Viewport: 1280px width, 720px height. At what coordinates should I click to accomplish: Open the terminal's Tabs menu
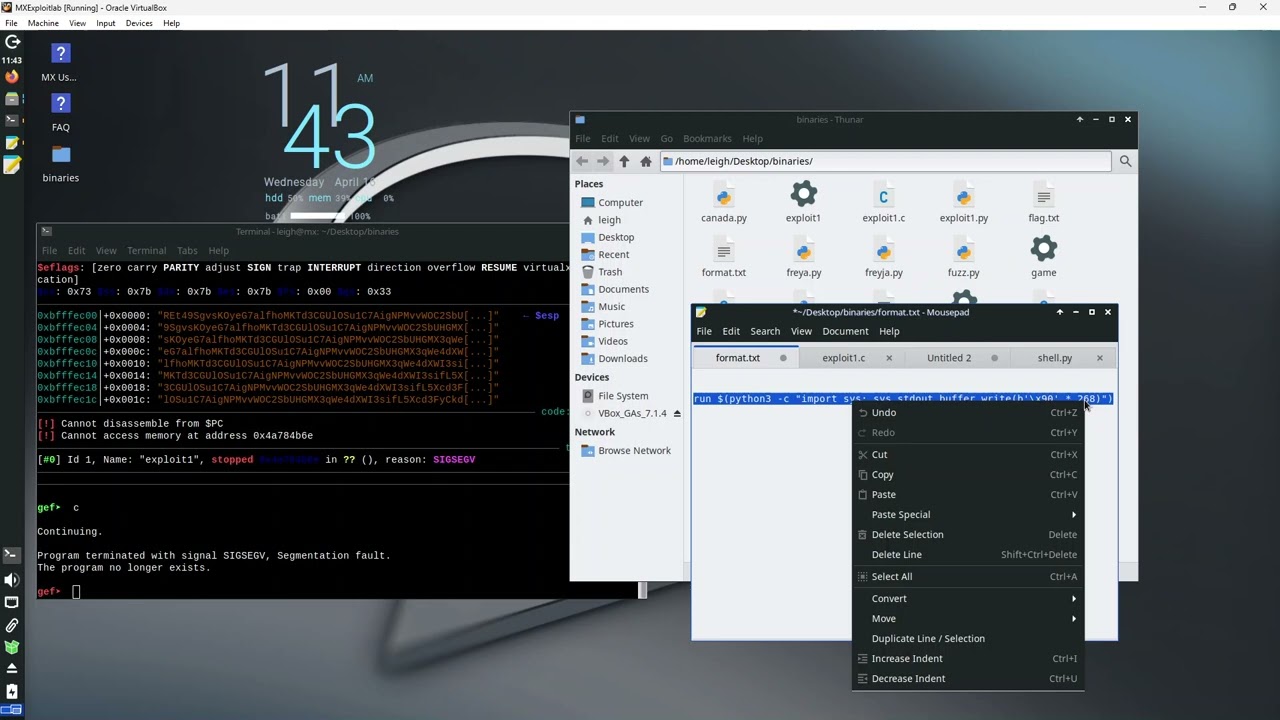click(187, 251)
